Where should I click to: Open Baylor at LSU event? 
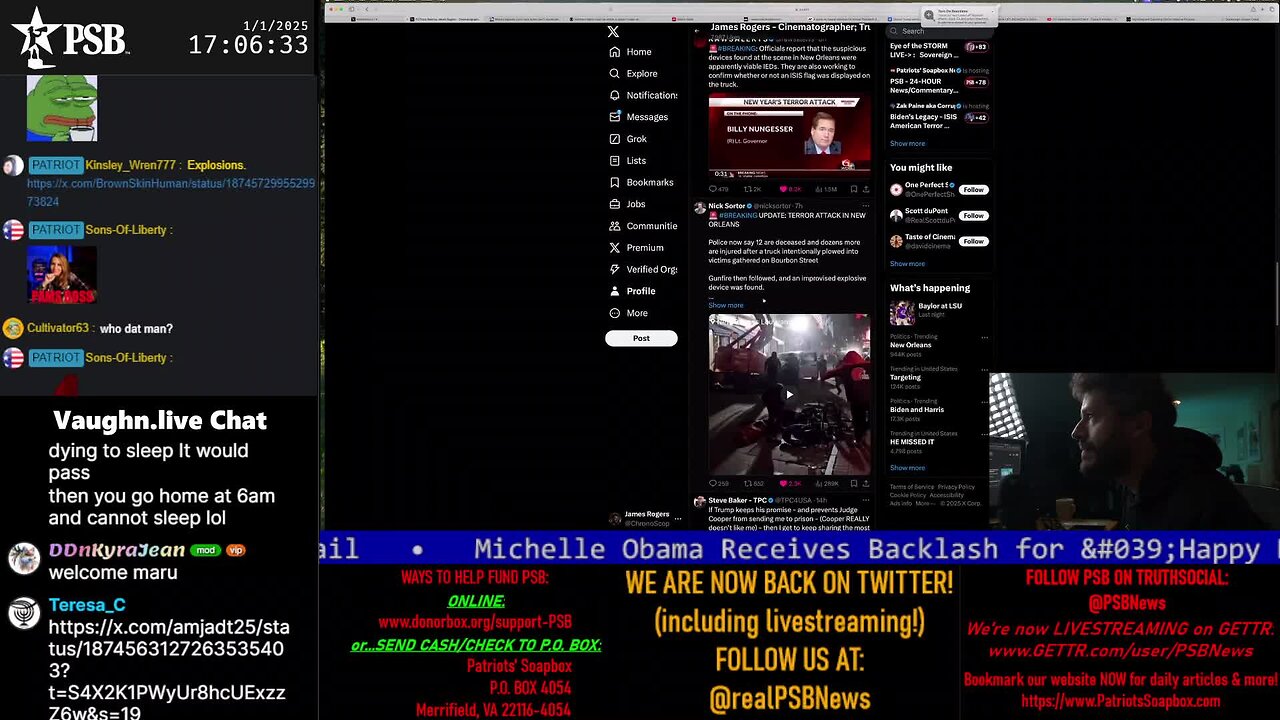tap(939, 306)
